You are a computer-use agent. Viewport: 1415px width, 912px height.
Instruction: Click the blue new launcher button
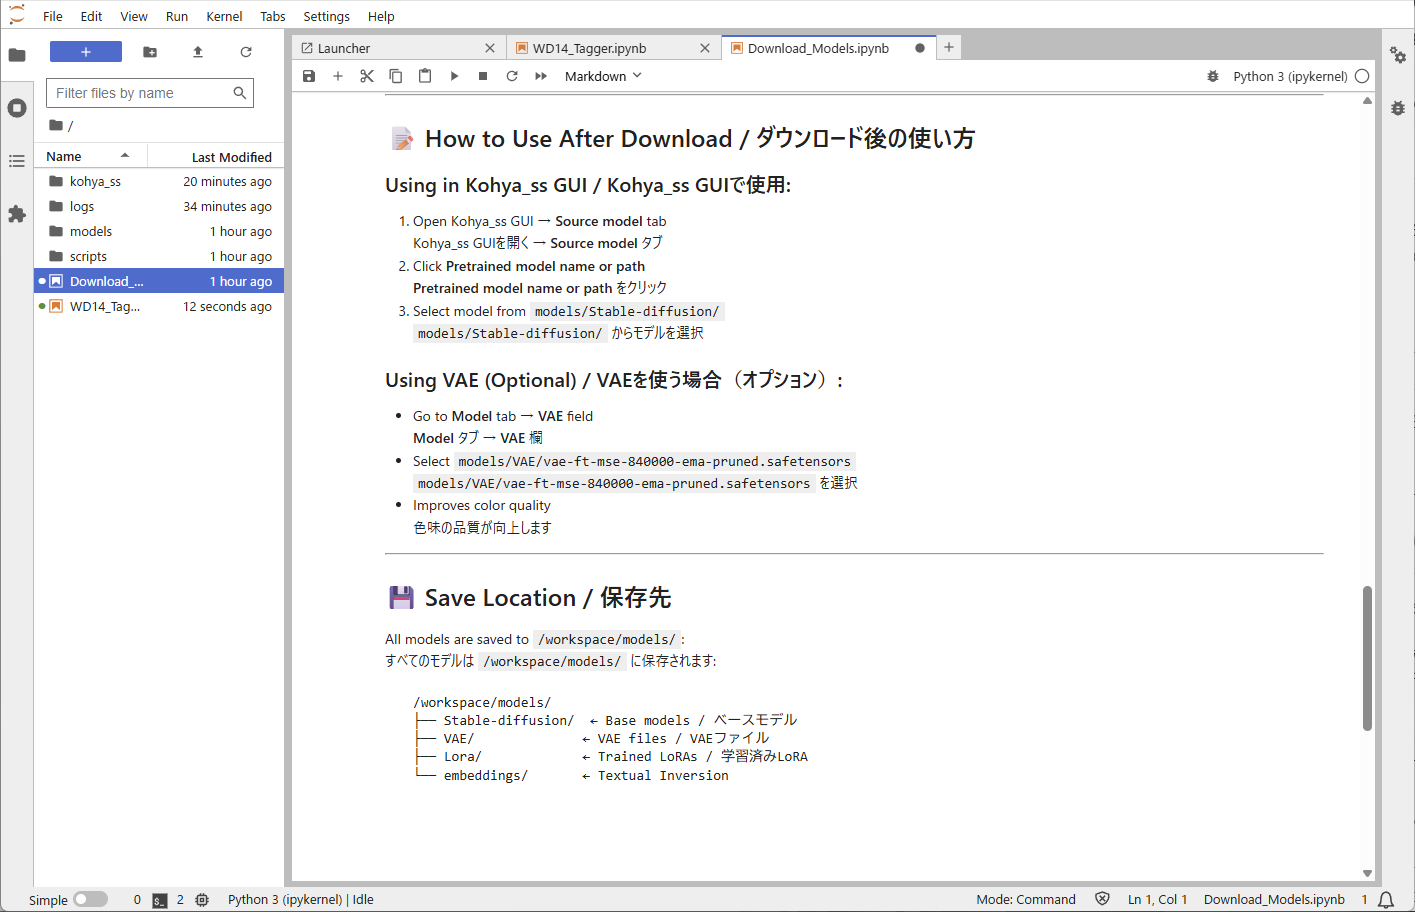tap(86, 52)
